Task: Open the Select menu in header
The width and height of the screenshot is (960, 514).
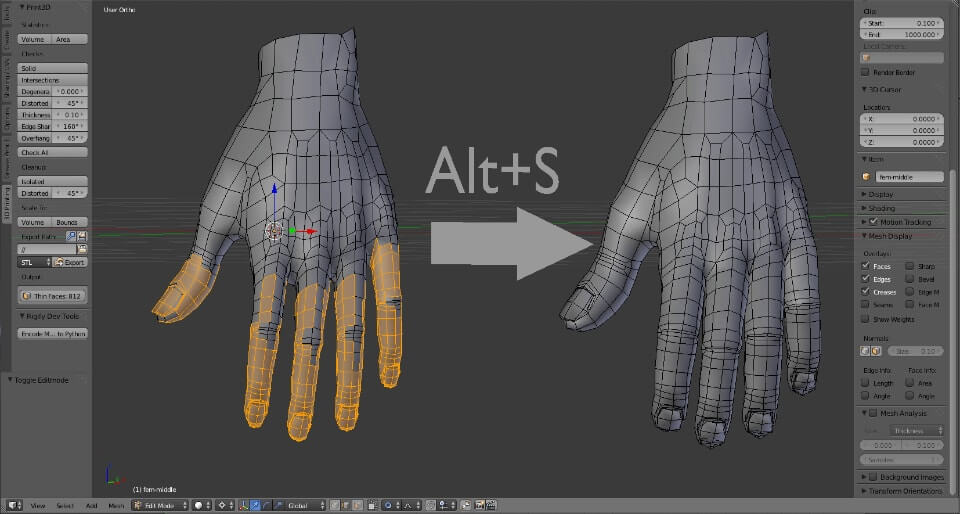Action: 64,505
